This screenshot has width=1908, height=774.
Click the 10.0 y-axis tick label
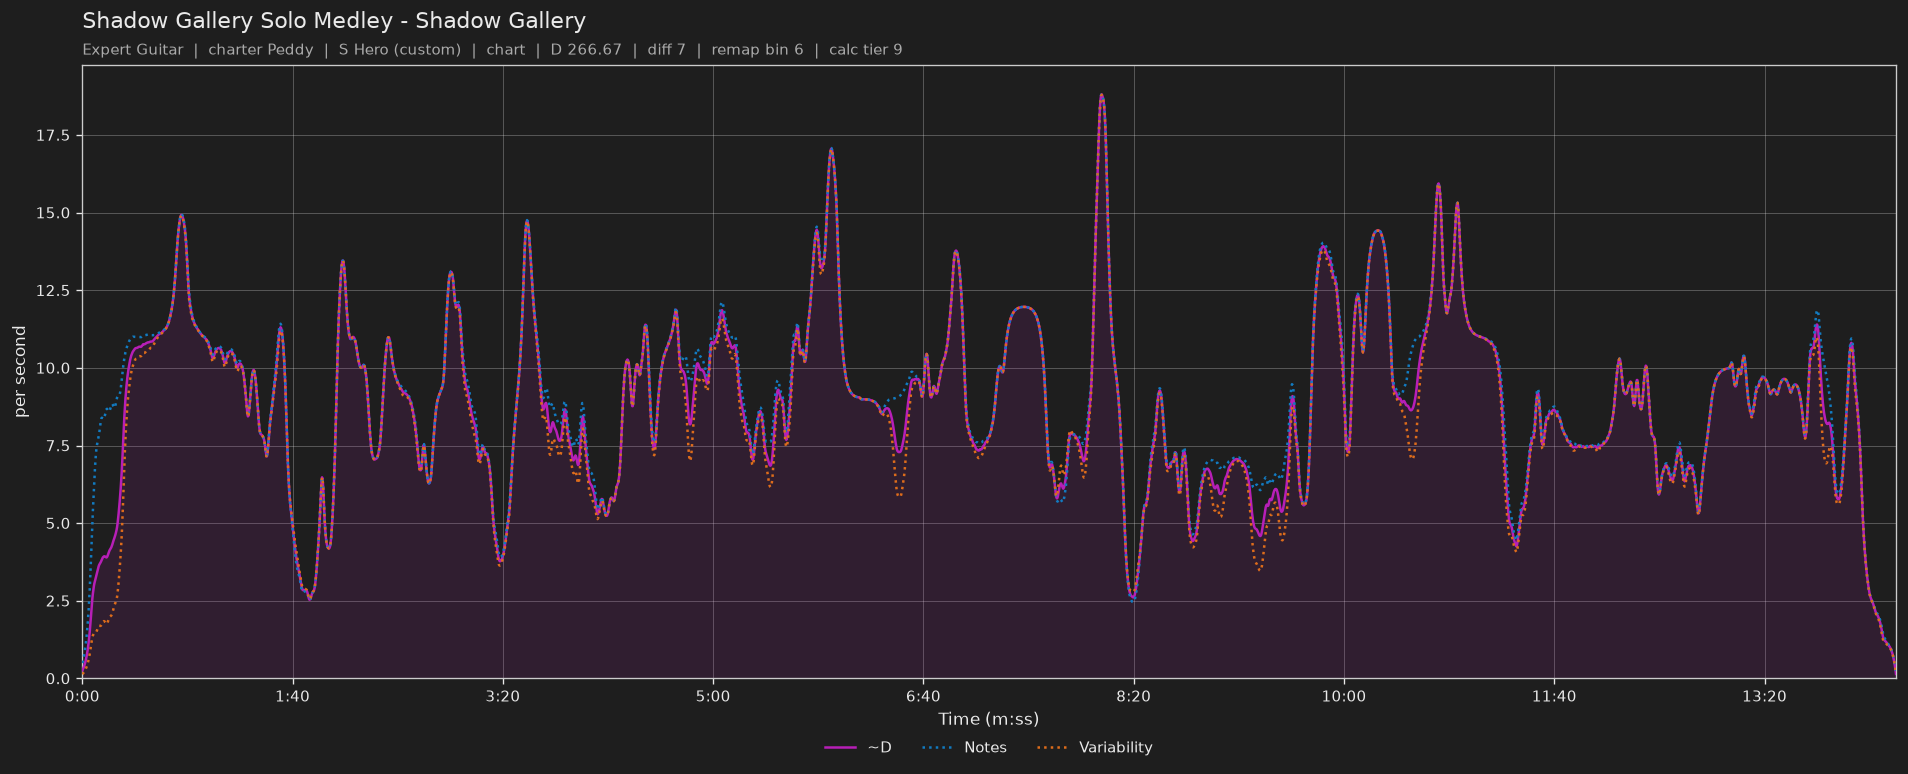[x=52, y=369]
